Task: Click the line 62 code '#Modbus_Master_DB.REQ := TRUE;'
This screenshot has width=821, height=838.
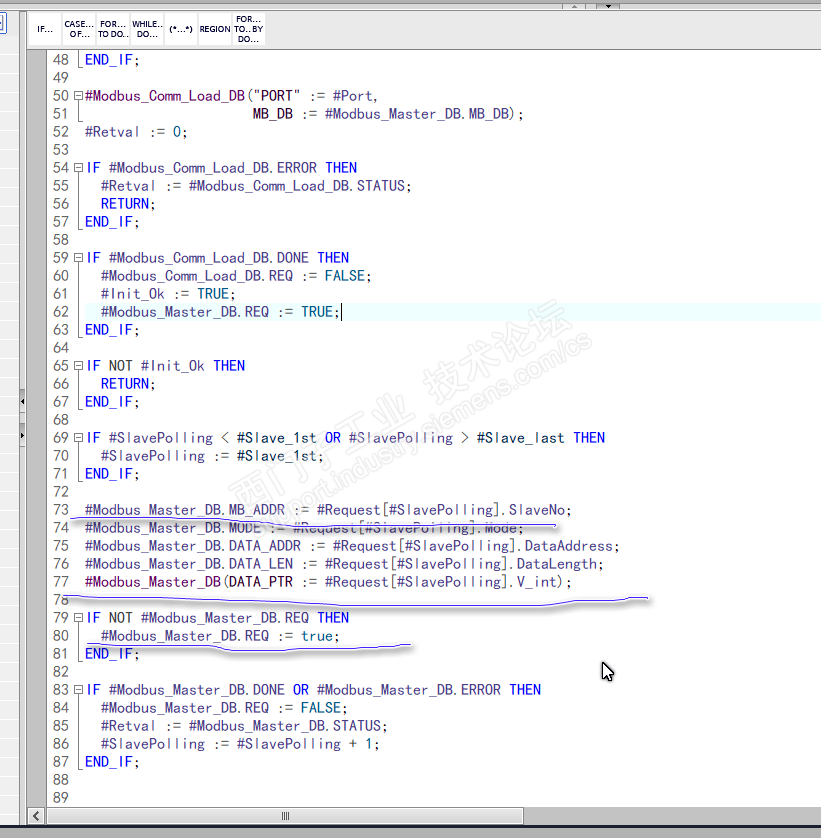Action: click(220, 312)
